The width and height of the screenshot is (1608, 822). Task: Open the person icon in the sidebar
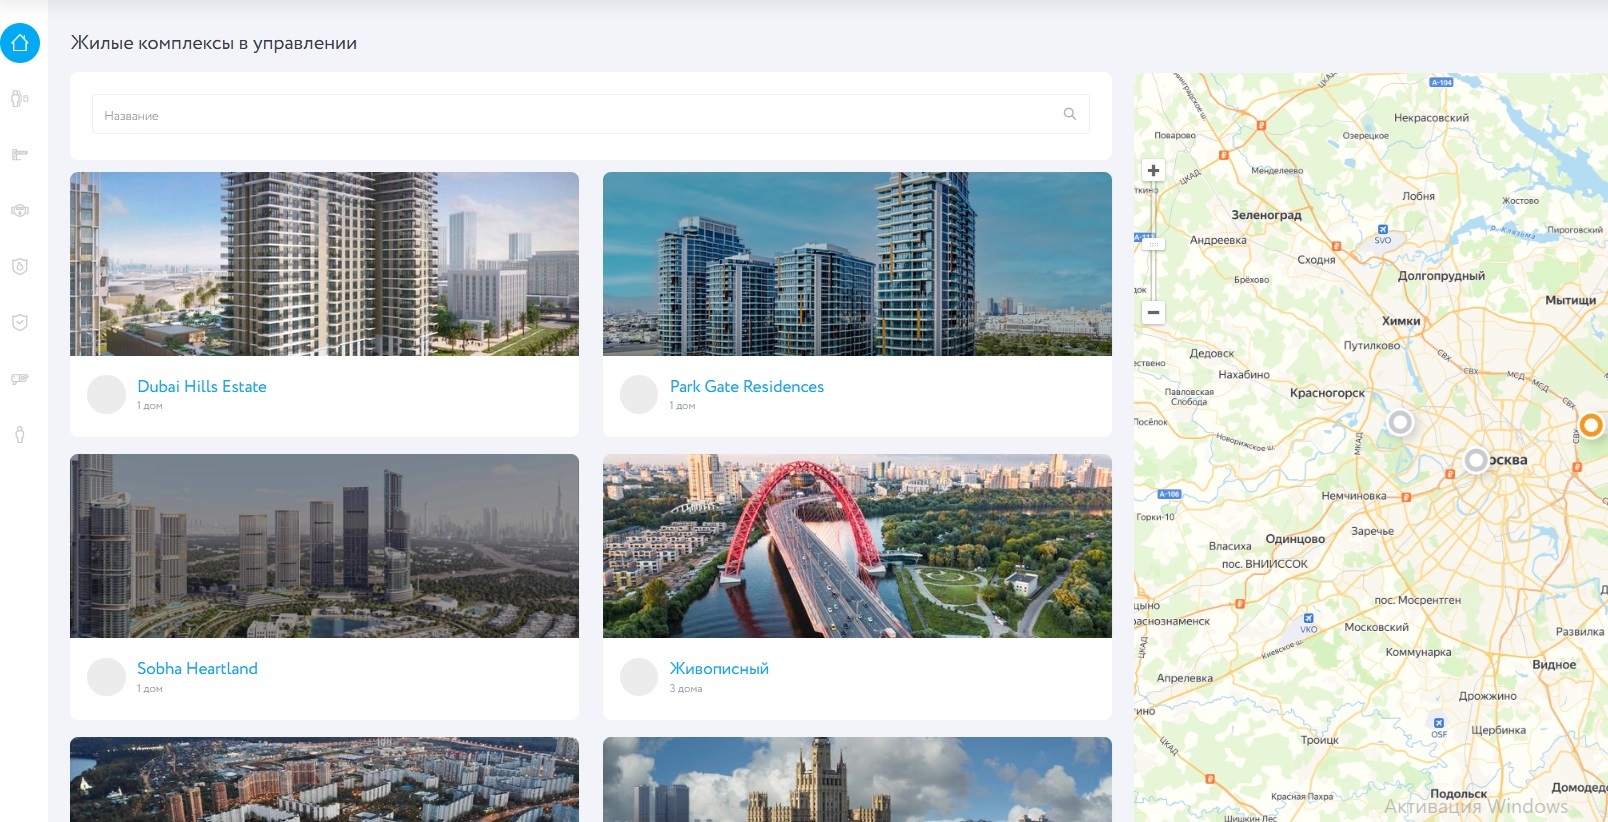pos(19,435)
